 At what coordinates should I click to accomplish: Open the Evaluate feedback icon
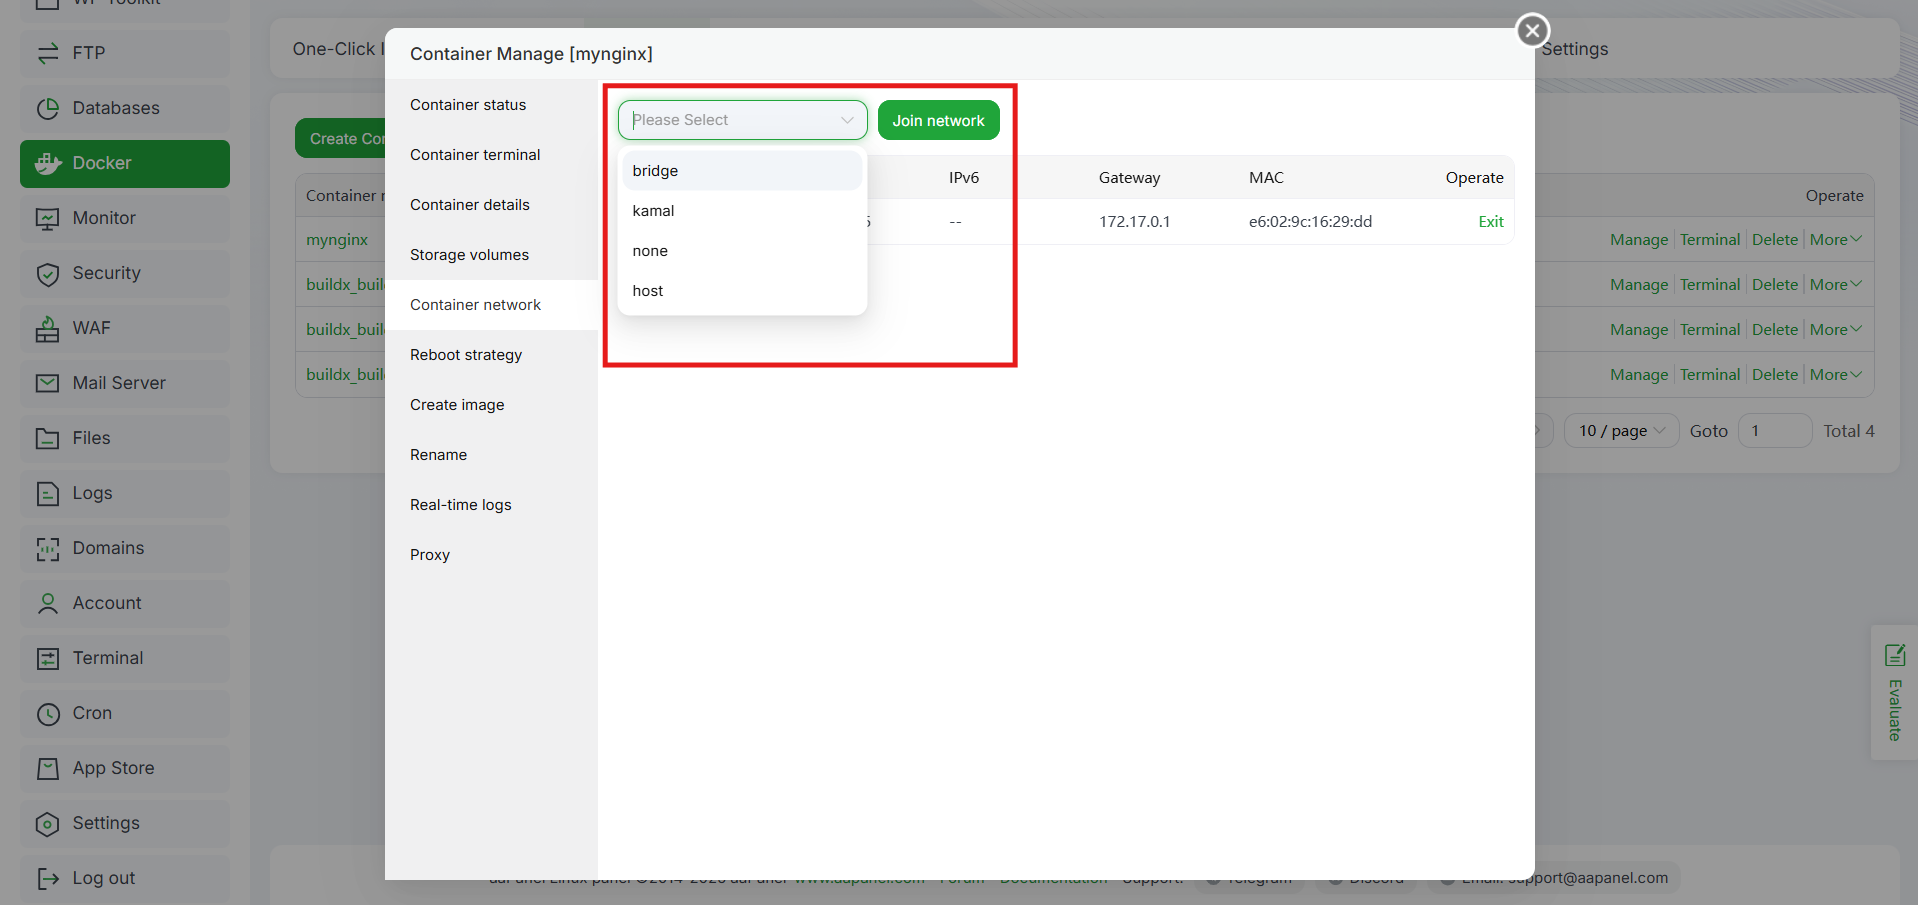(x=1894, y=655)
